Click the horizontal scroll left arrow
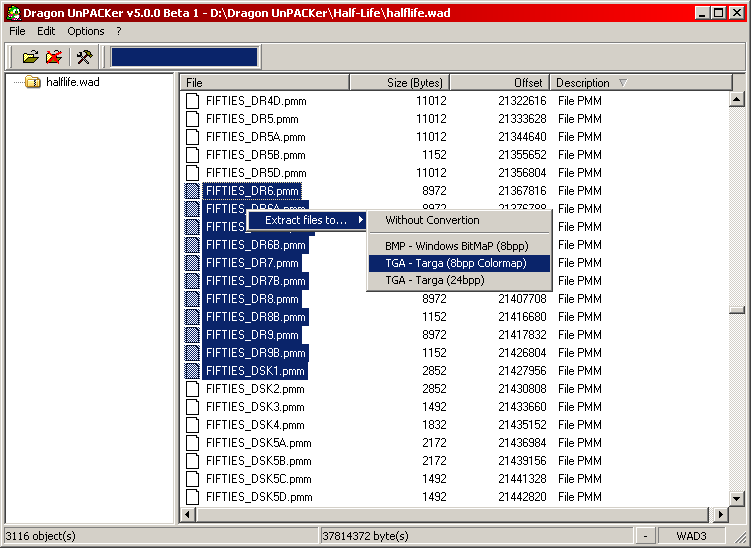This screenshot has height=548, width=751. [187, 515]
